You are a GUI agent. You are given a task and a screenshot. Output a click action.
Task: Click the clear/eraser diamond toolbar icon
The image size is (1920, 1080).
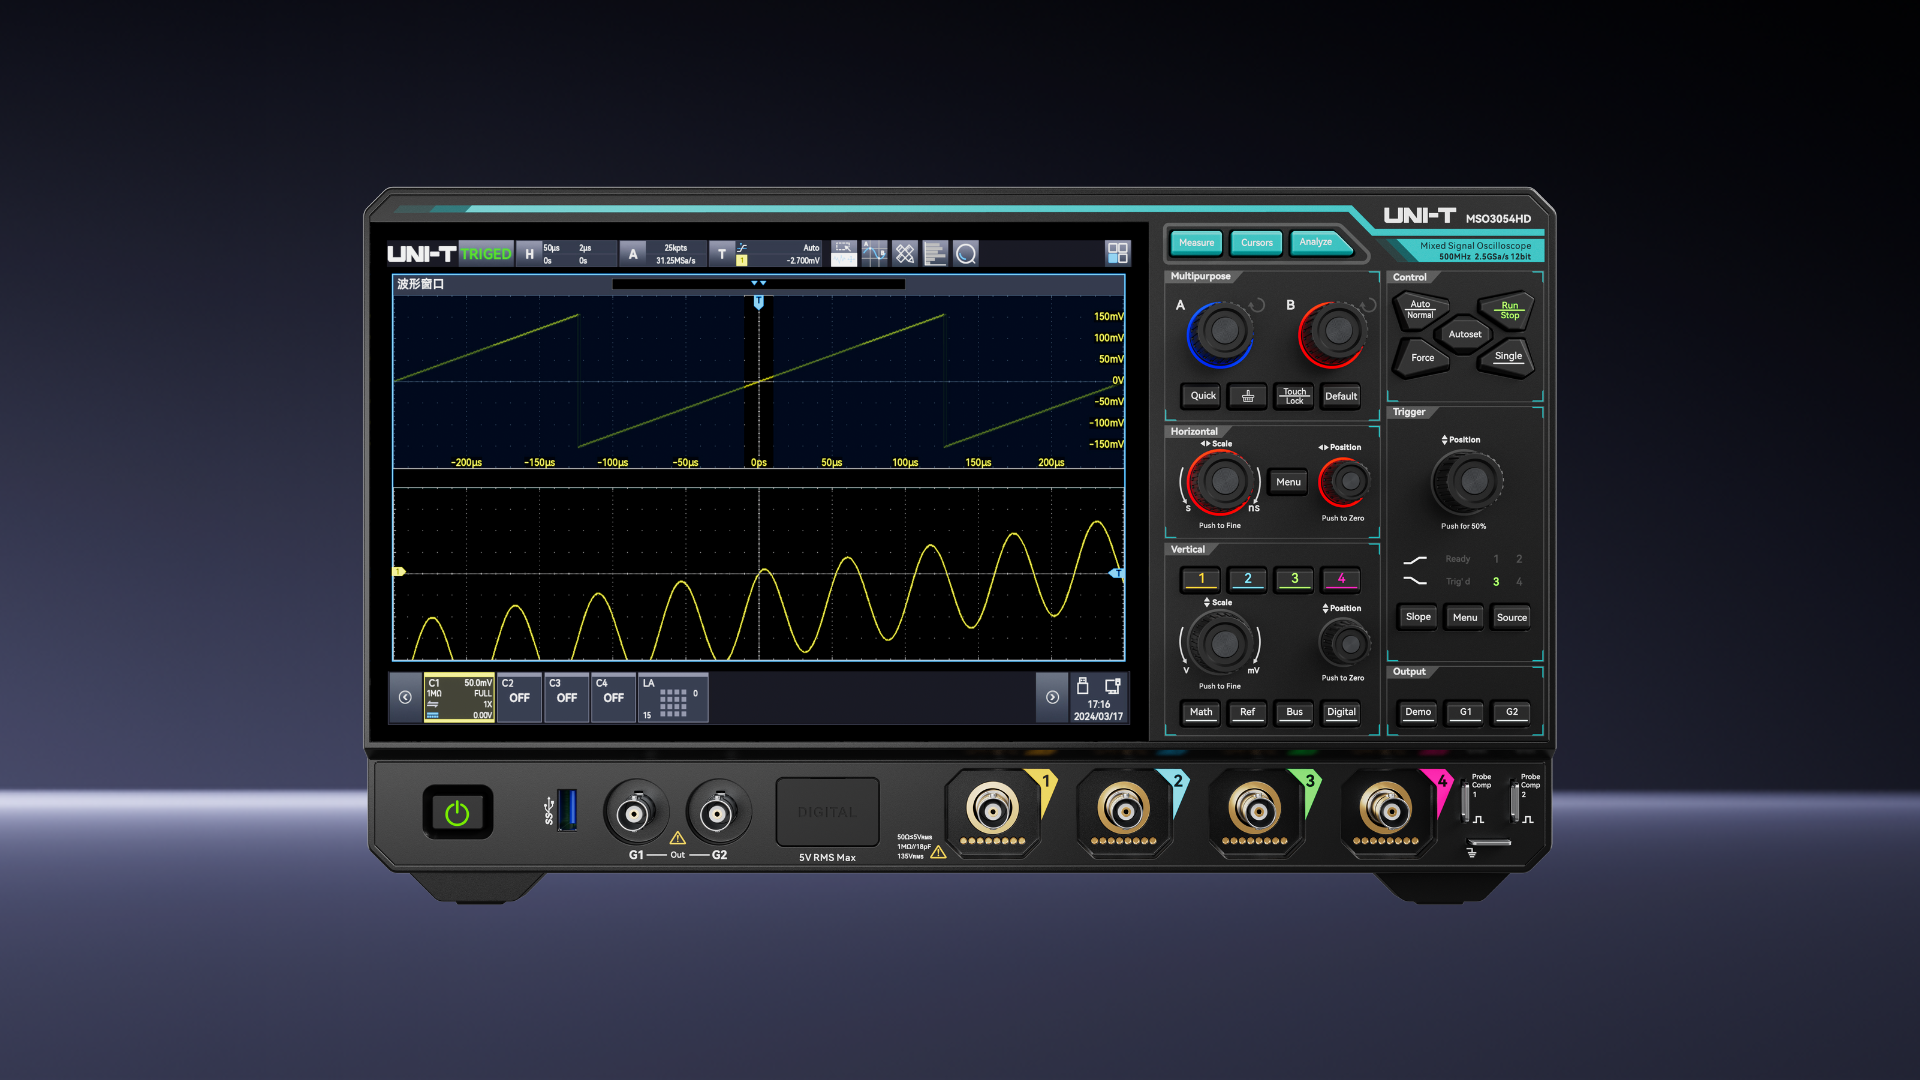pos(905,254)
